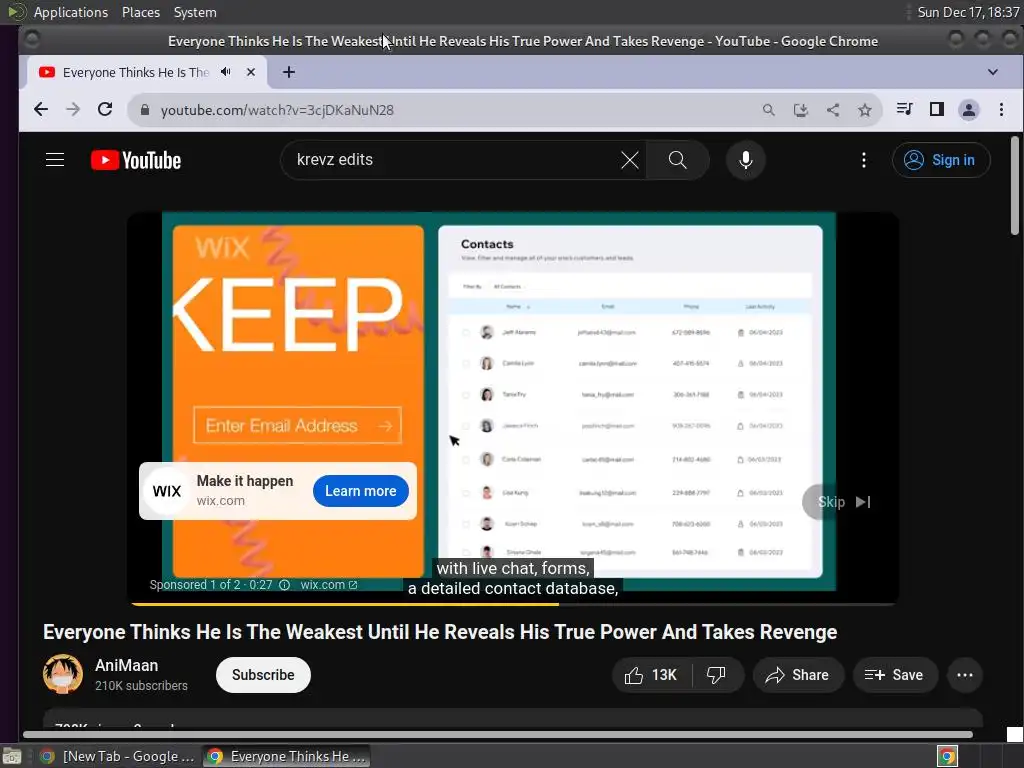Click the show desktop icon in taskbar

(11, 756)
